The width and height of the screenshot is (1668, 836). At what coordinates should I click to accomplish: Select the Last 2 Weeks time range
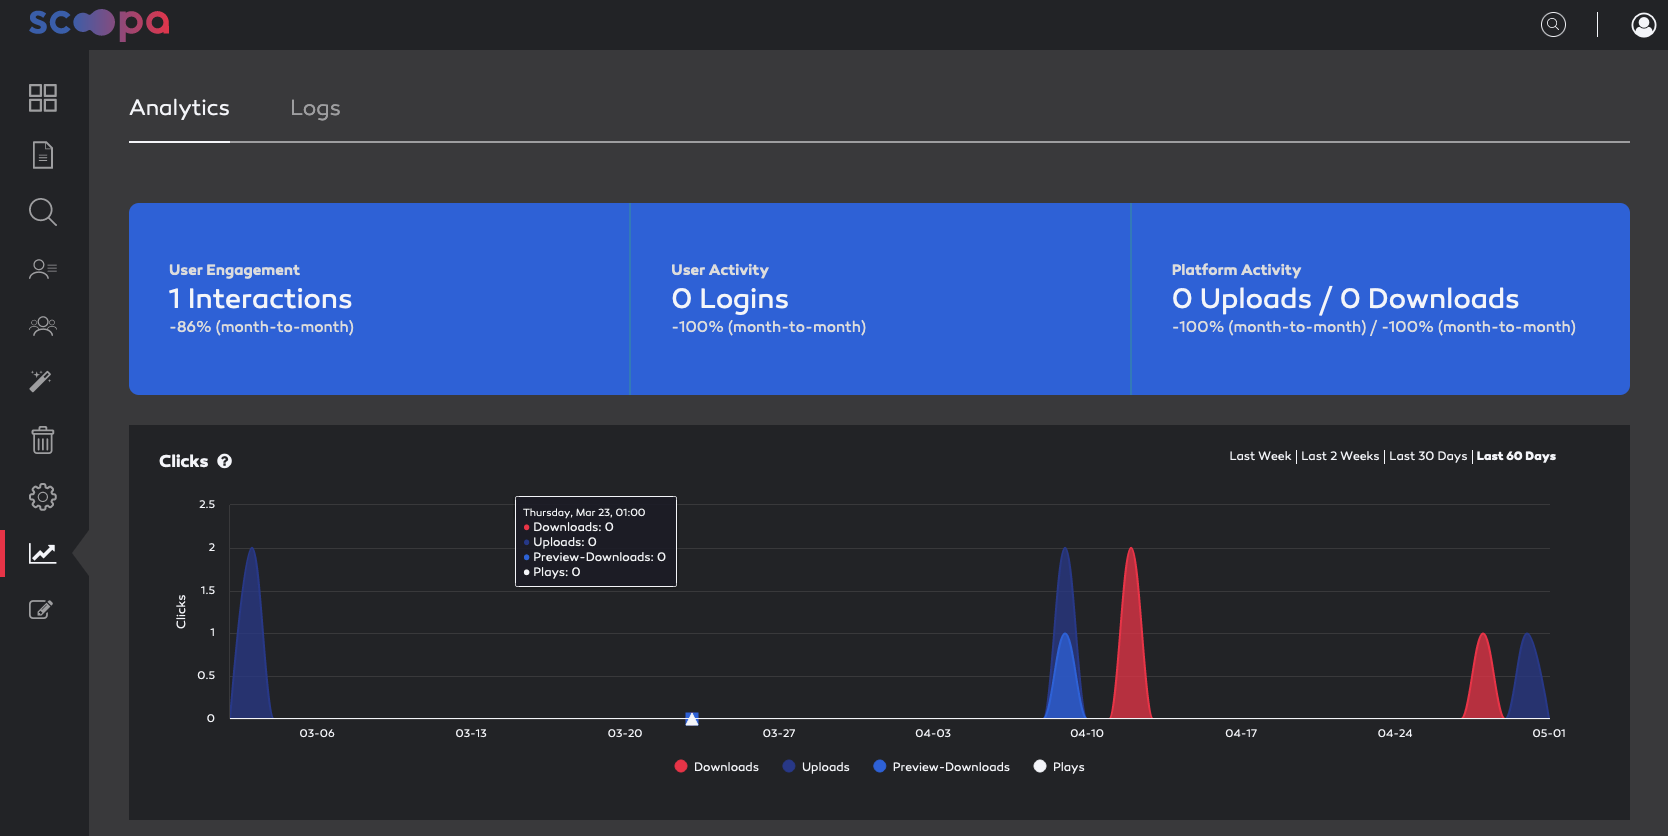1340,456
